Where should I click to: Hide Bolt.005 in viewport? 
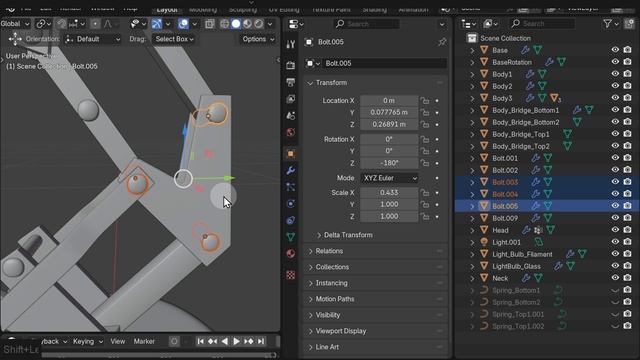coord(615,206)
